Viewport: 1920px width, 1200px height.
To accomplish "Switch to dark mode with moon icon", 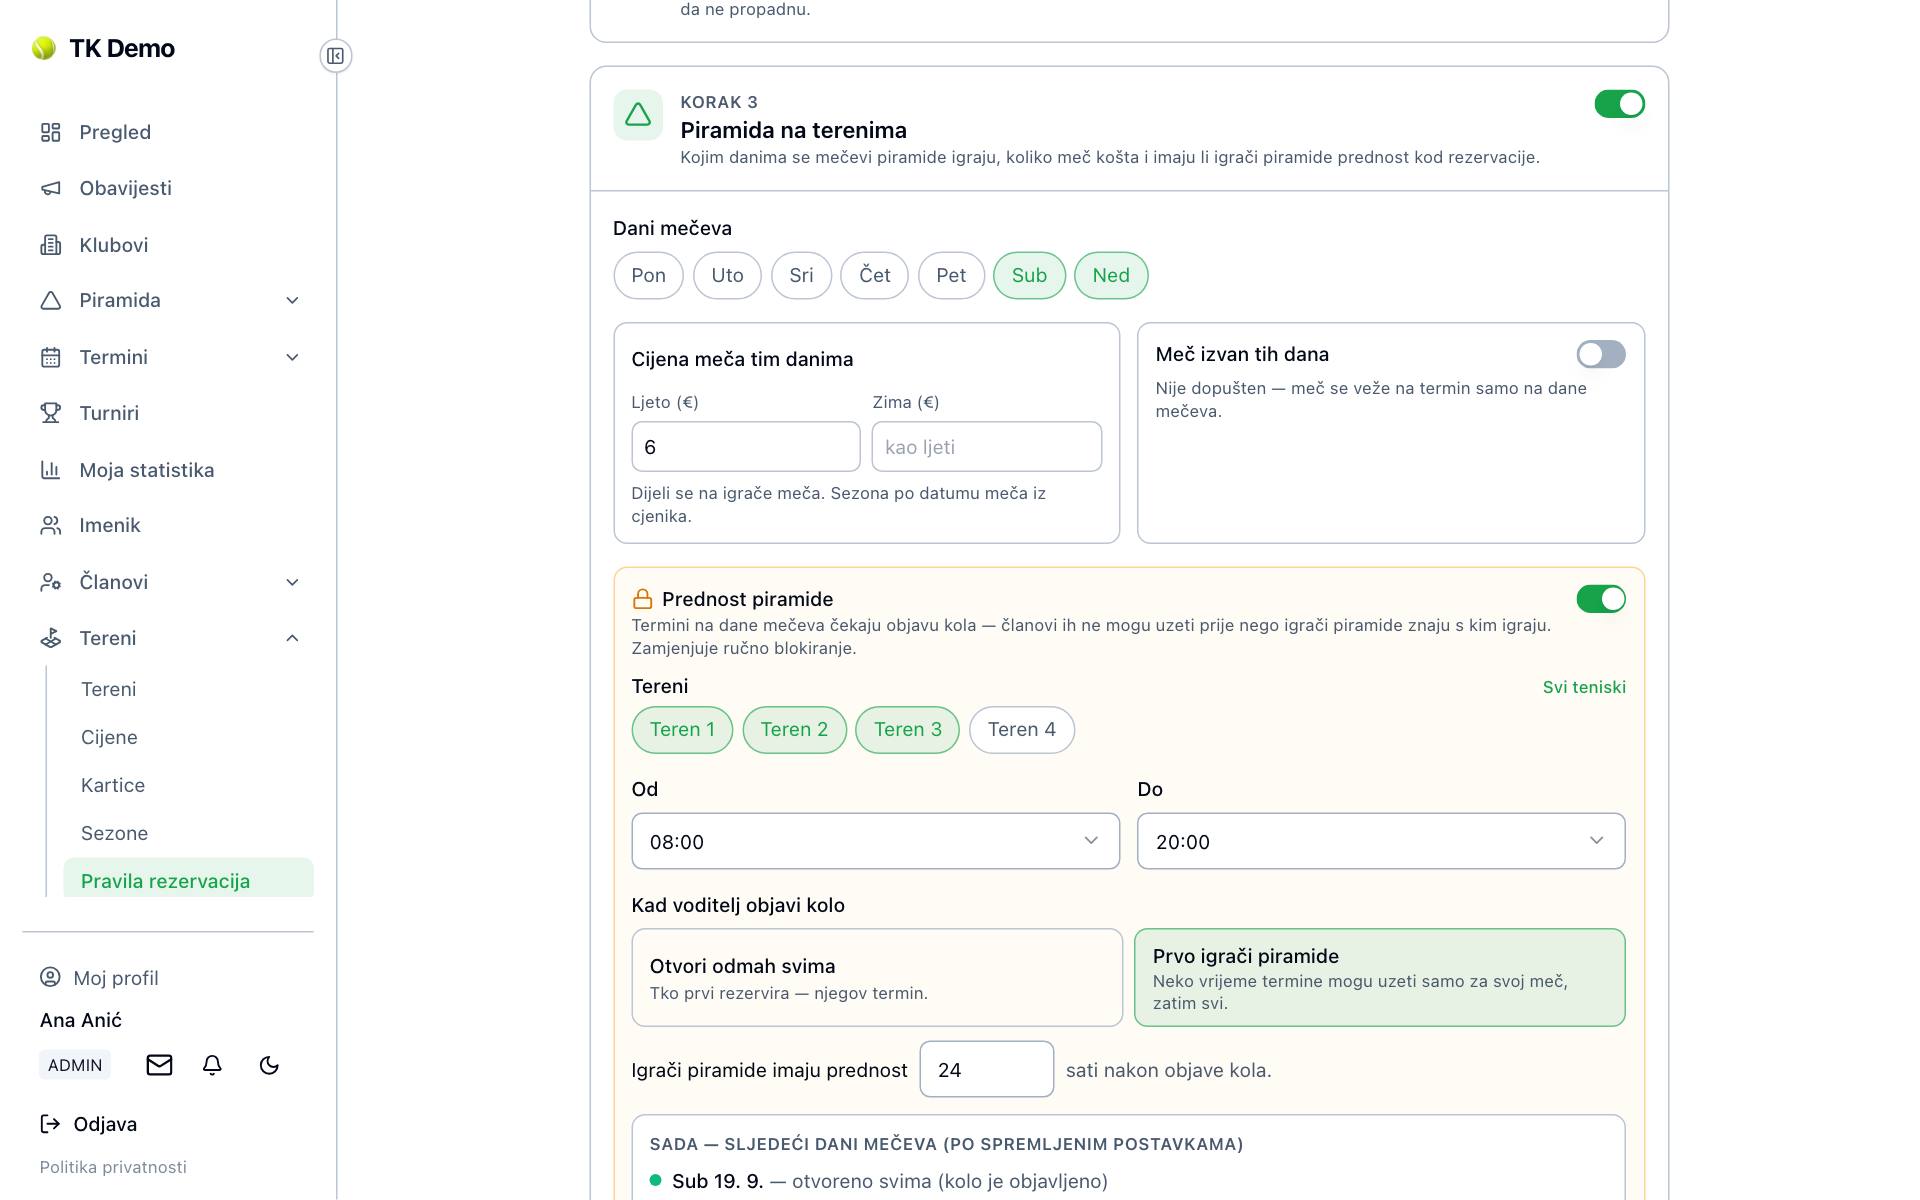I will (x=269, y=1065).
